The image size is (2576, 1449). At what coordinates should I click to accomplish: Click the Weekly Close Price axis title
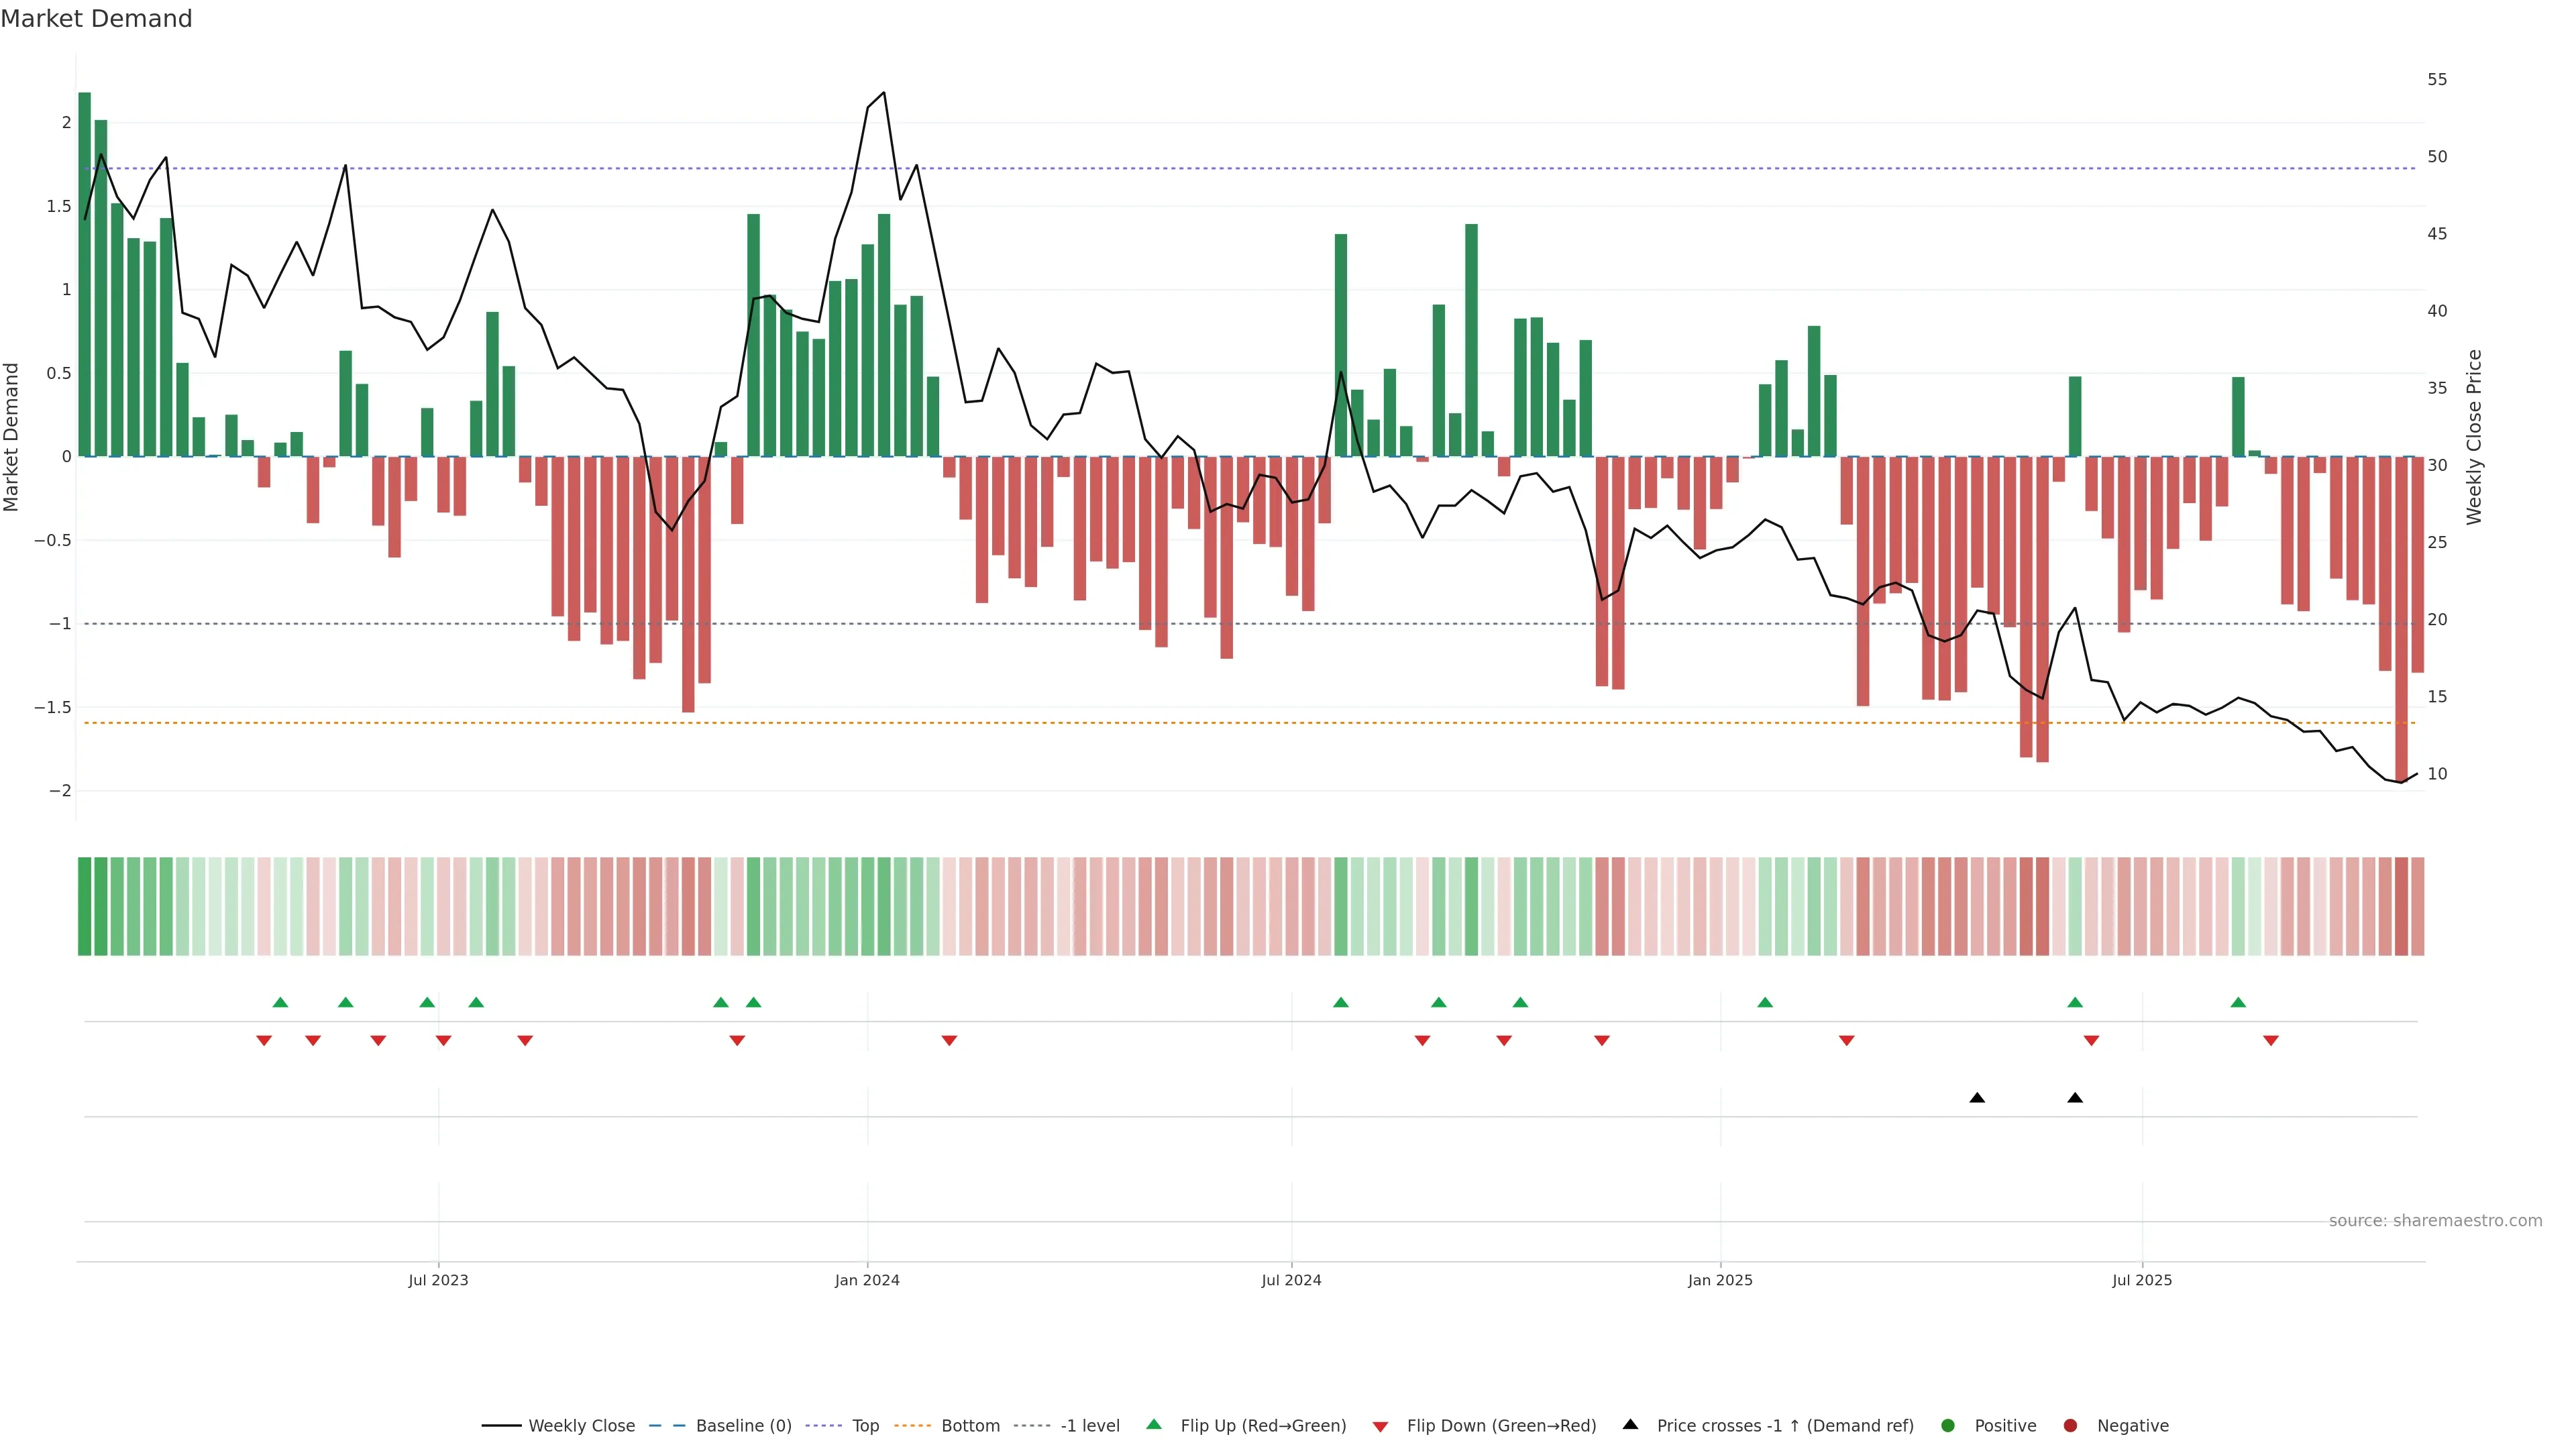[2474, 437]
